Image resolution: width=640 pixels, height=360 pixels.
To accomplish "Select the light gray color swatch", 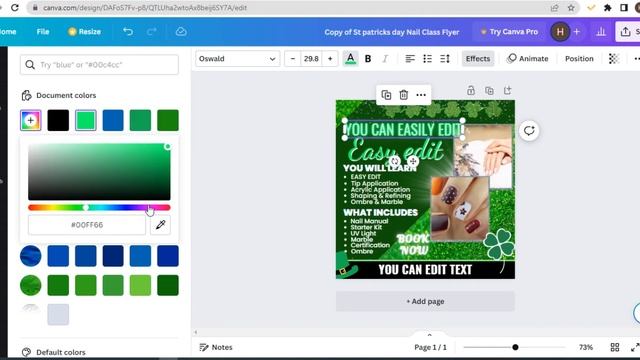I will coord(58,314).
